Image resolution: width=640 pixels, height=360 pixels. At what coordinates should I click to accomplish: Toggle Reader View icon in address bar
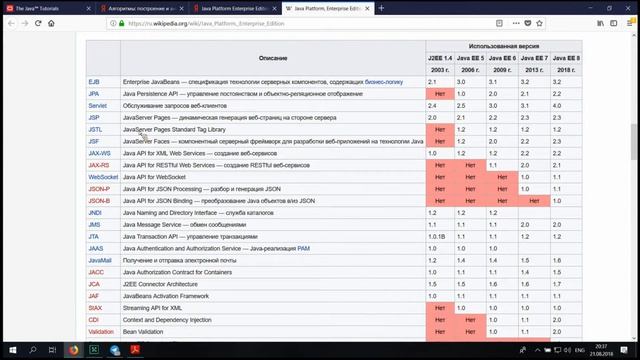(499, 23)
